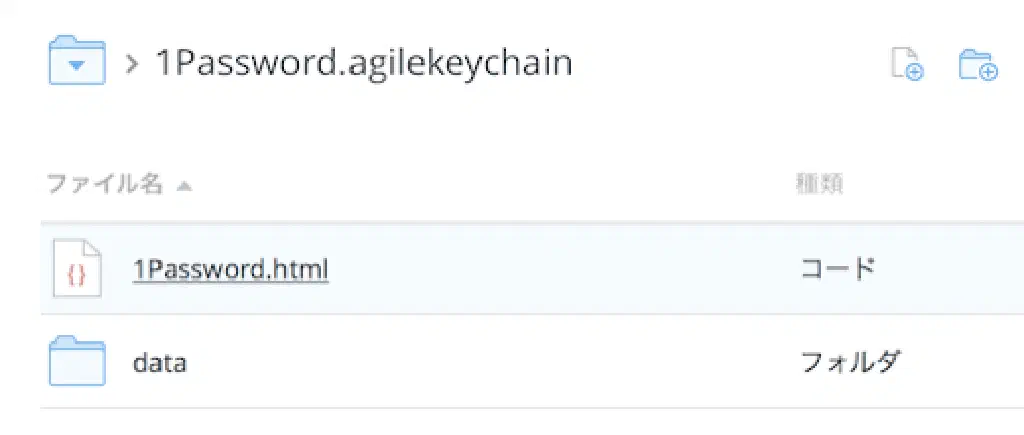Click the create new folder icon

pos(977,64)
